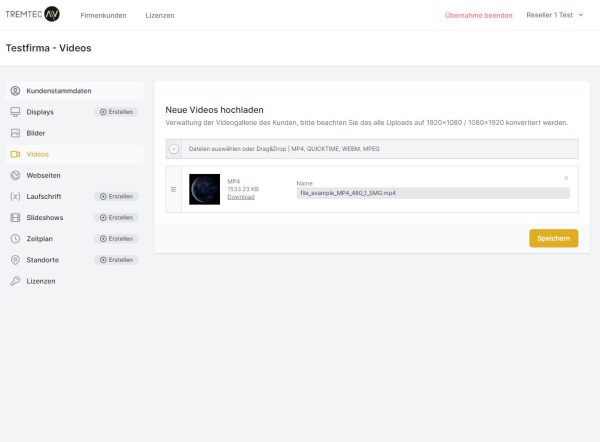Go to Firmenkunden in top navigation

103,15
